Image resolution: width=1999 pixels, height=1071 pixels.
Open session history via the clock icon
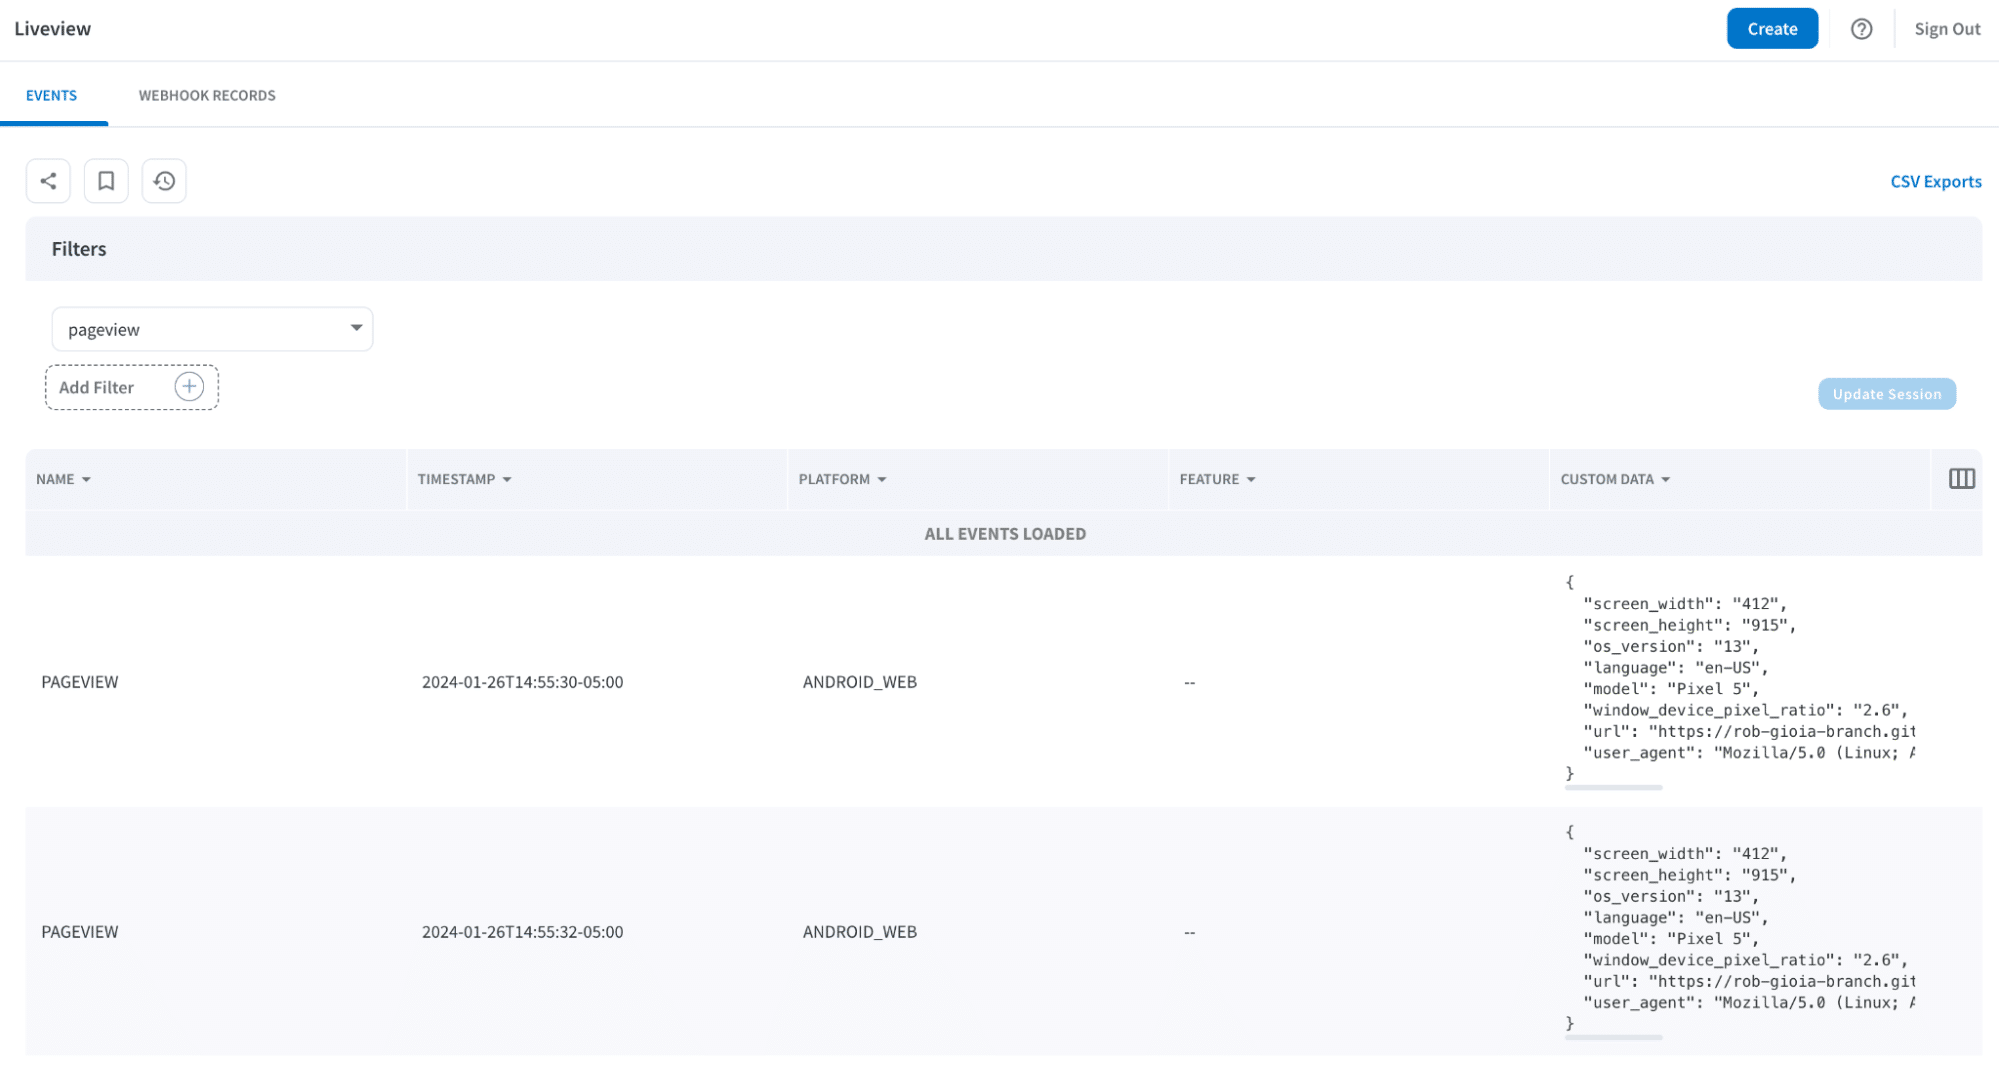coord(164,181)
